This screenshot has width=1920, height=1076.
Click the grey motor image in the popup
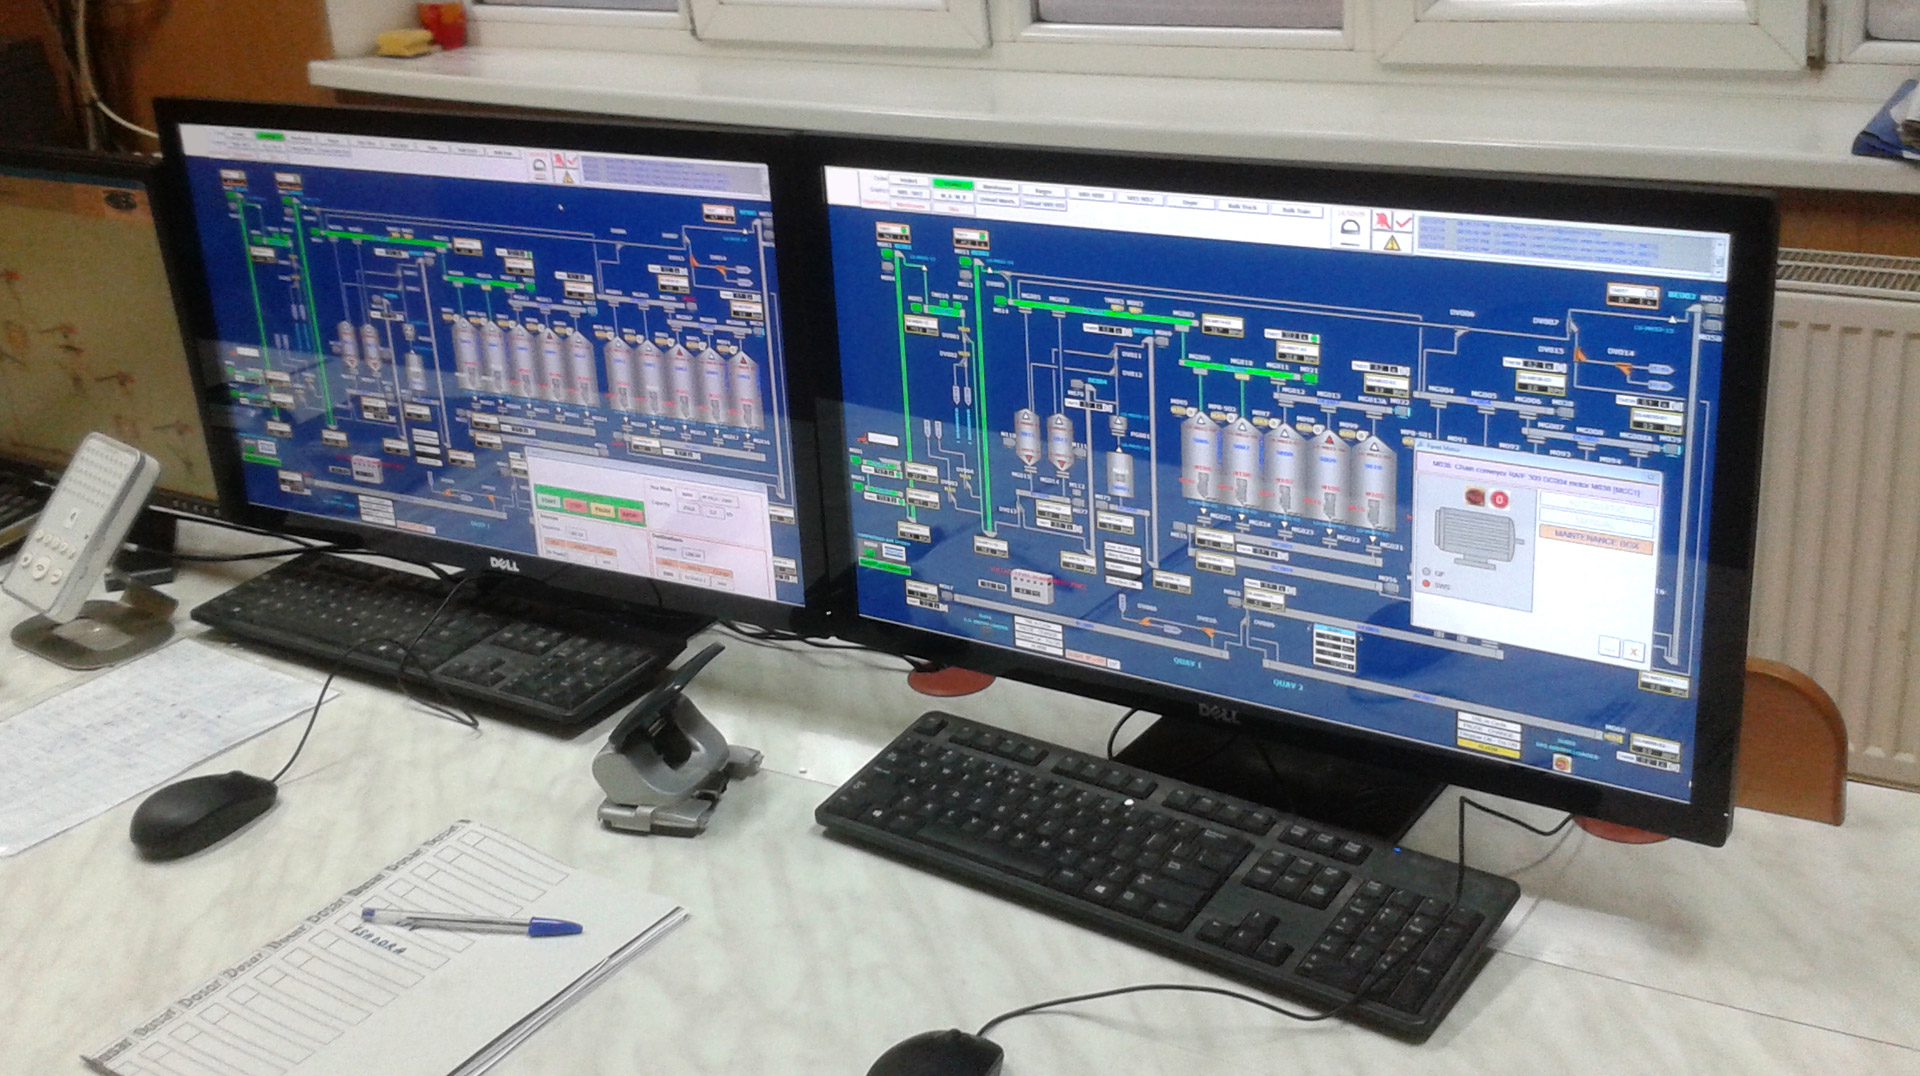[1478, 538]
